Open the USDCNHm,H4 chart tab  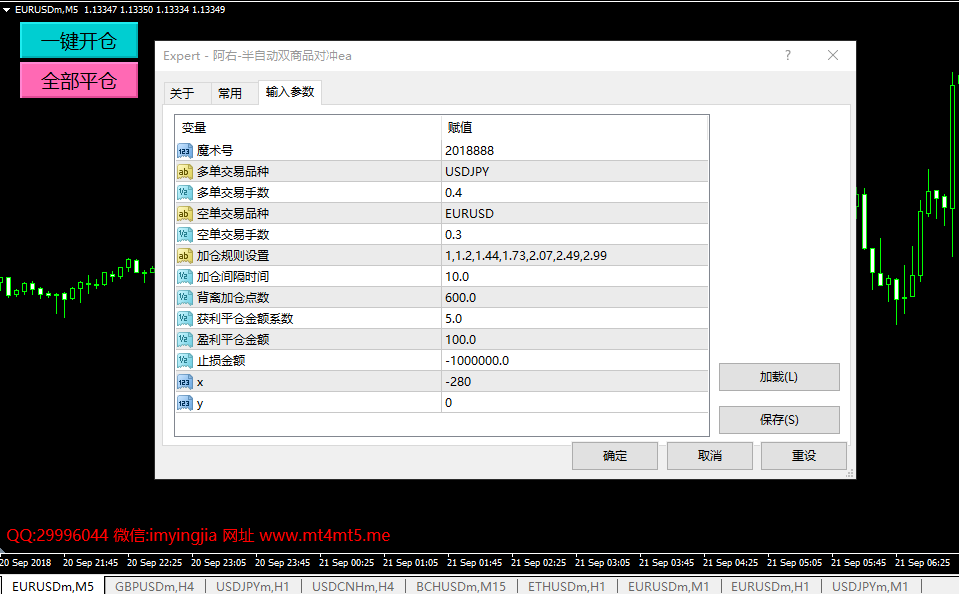pos(353,586)
